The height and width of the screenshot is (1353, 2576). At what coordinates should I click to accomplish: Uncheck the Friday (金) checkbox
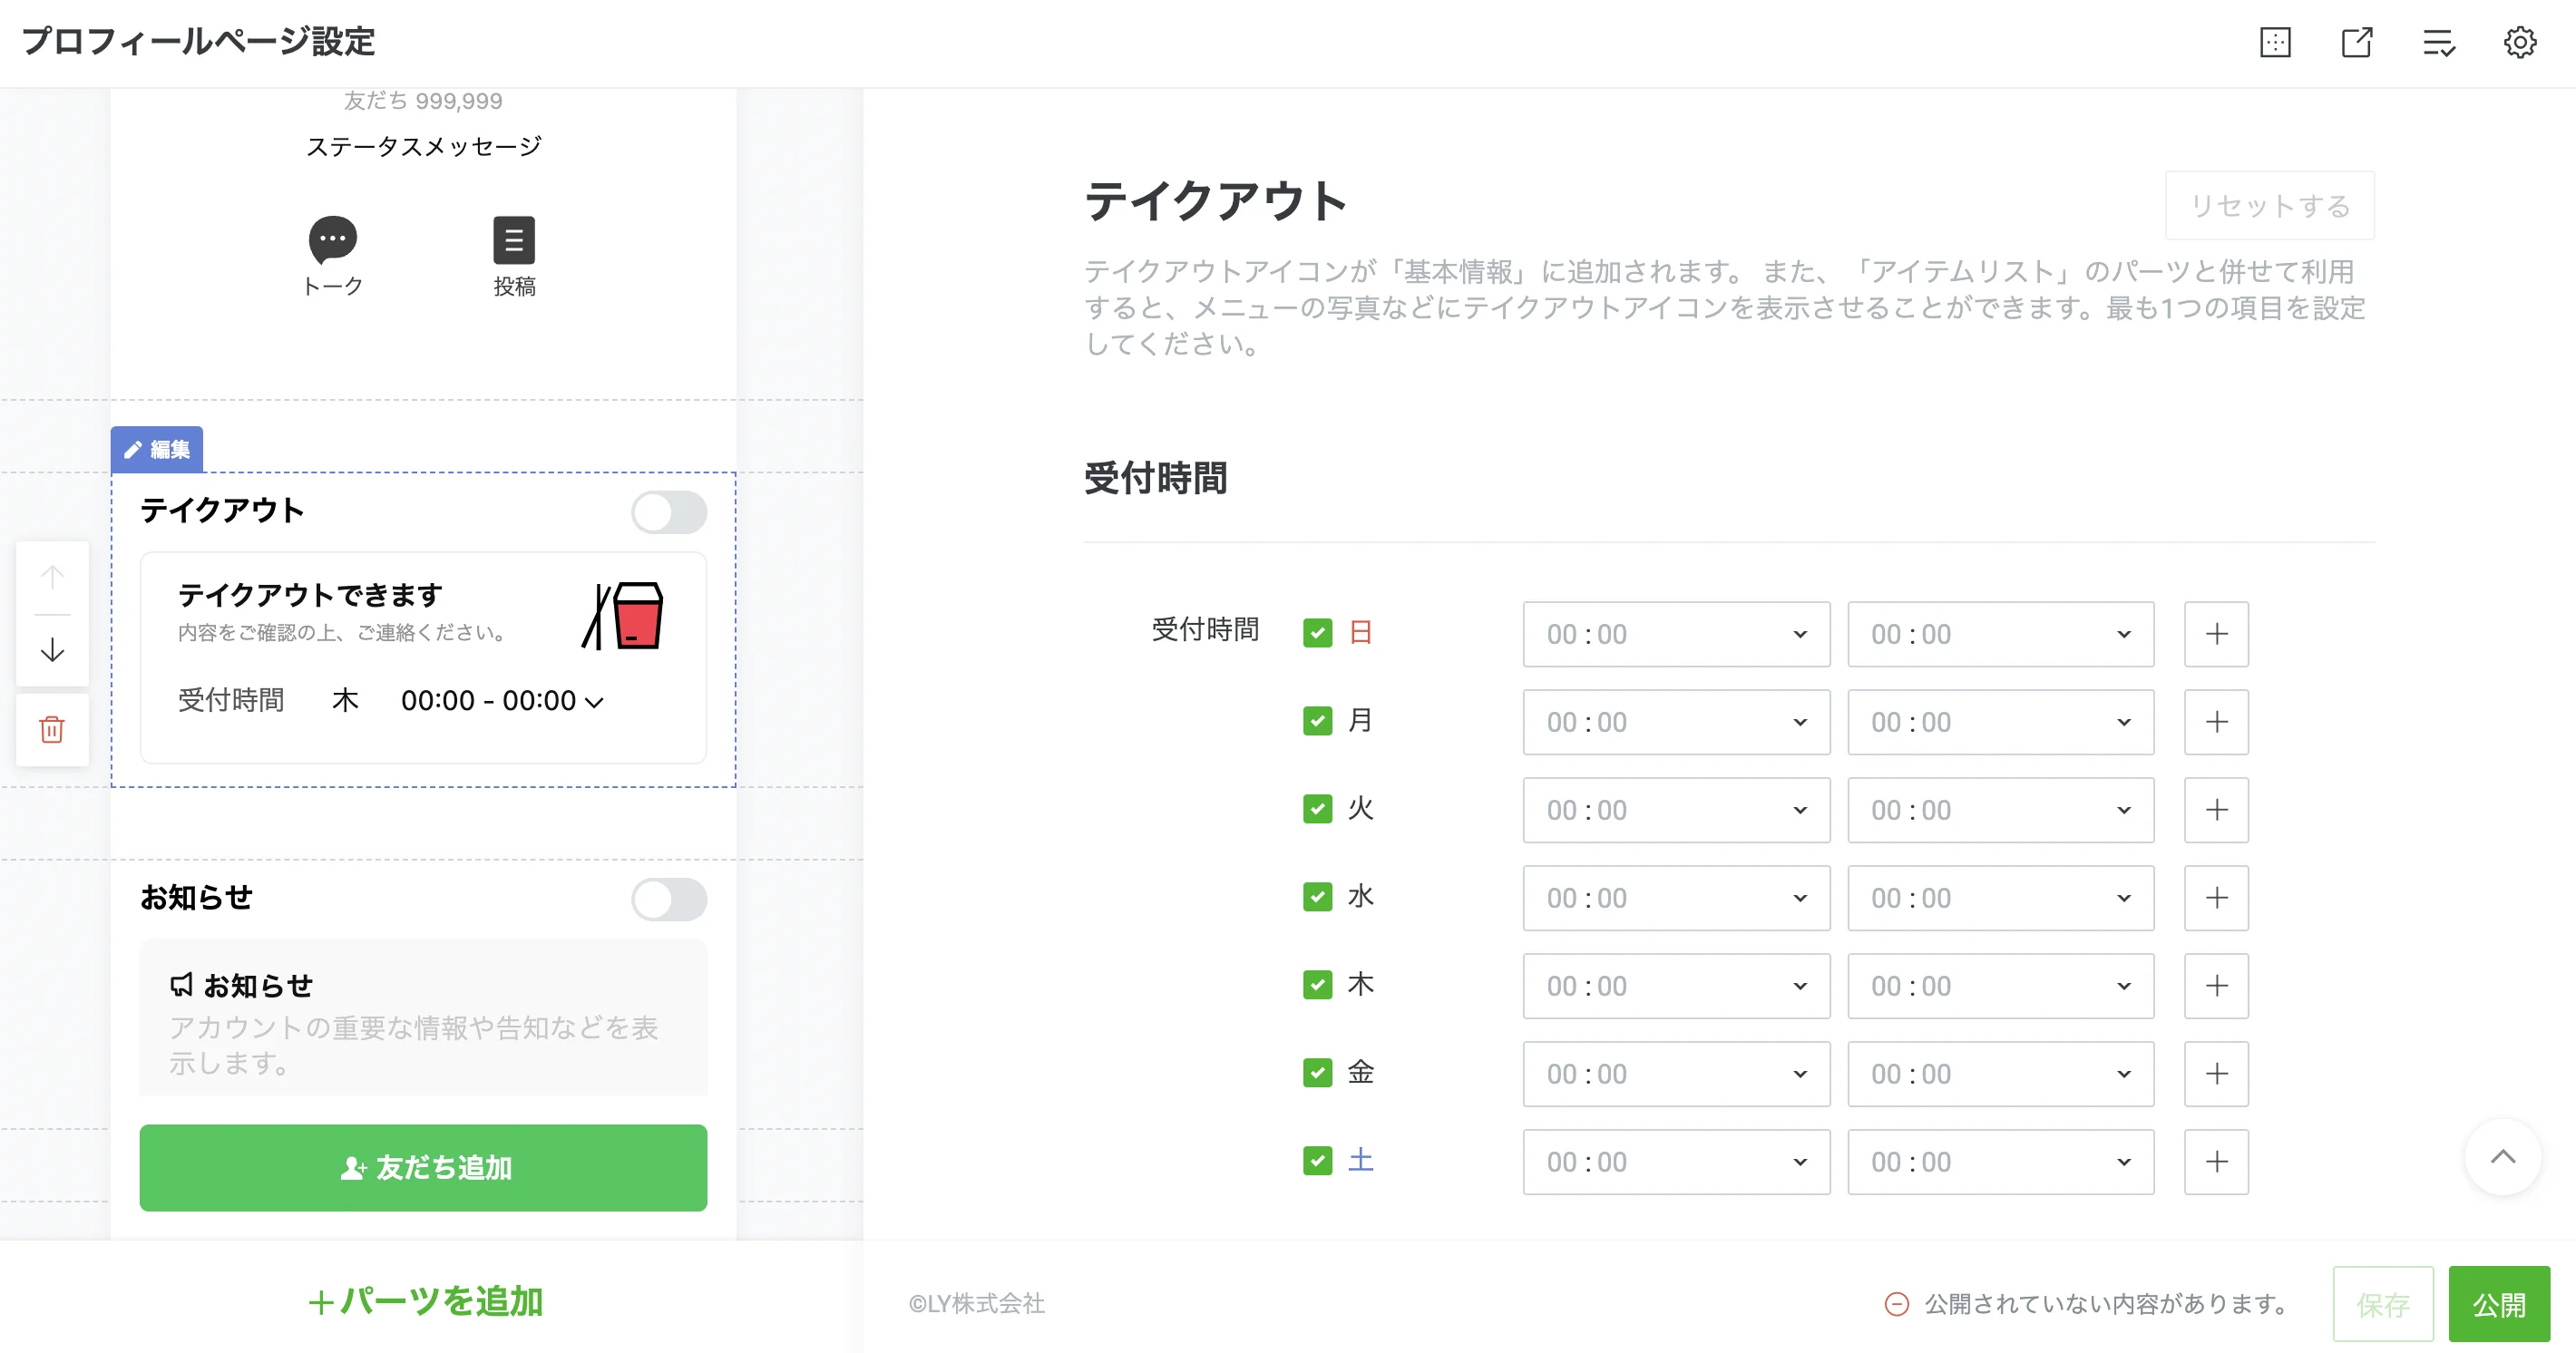pos(1317,1073)
